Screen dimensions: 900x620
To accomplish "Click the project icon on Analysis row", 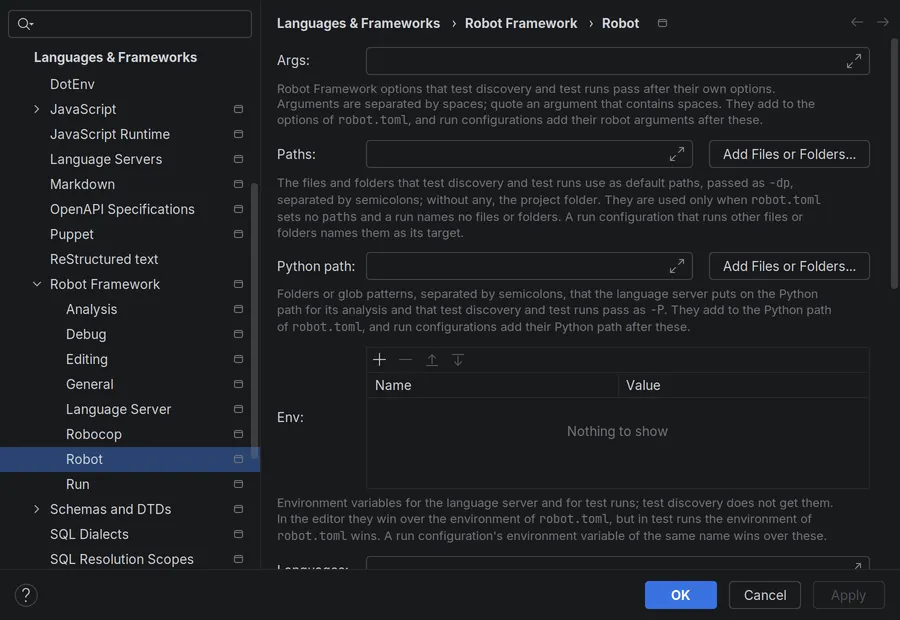I will (238, 309).
